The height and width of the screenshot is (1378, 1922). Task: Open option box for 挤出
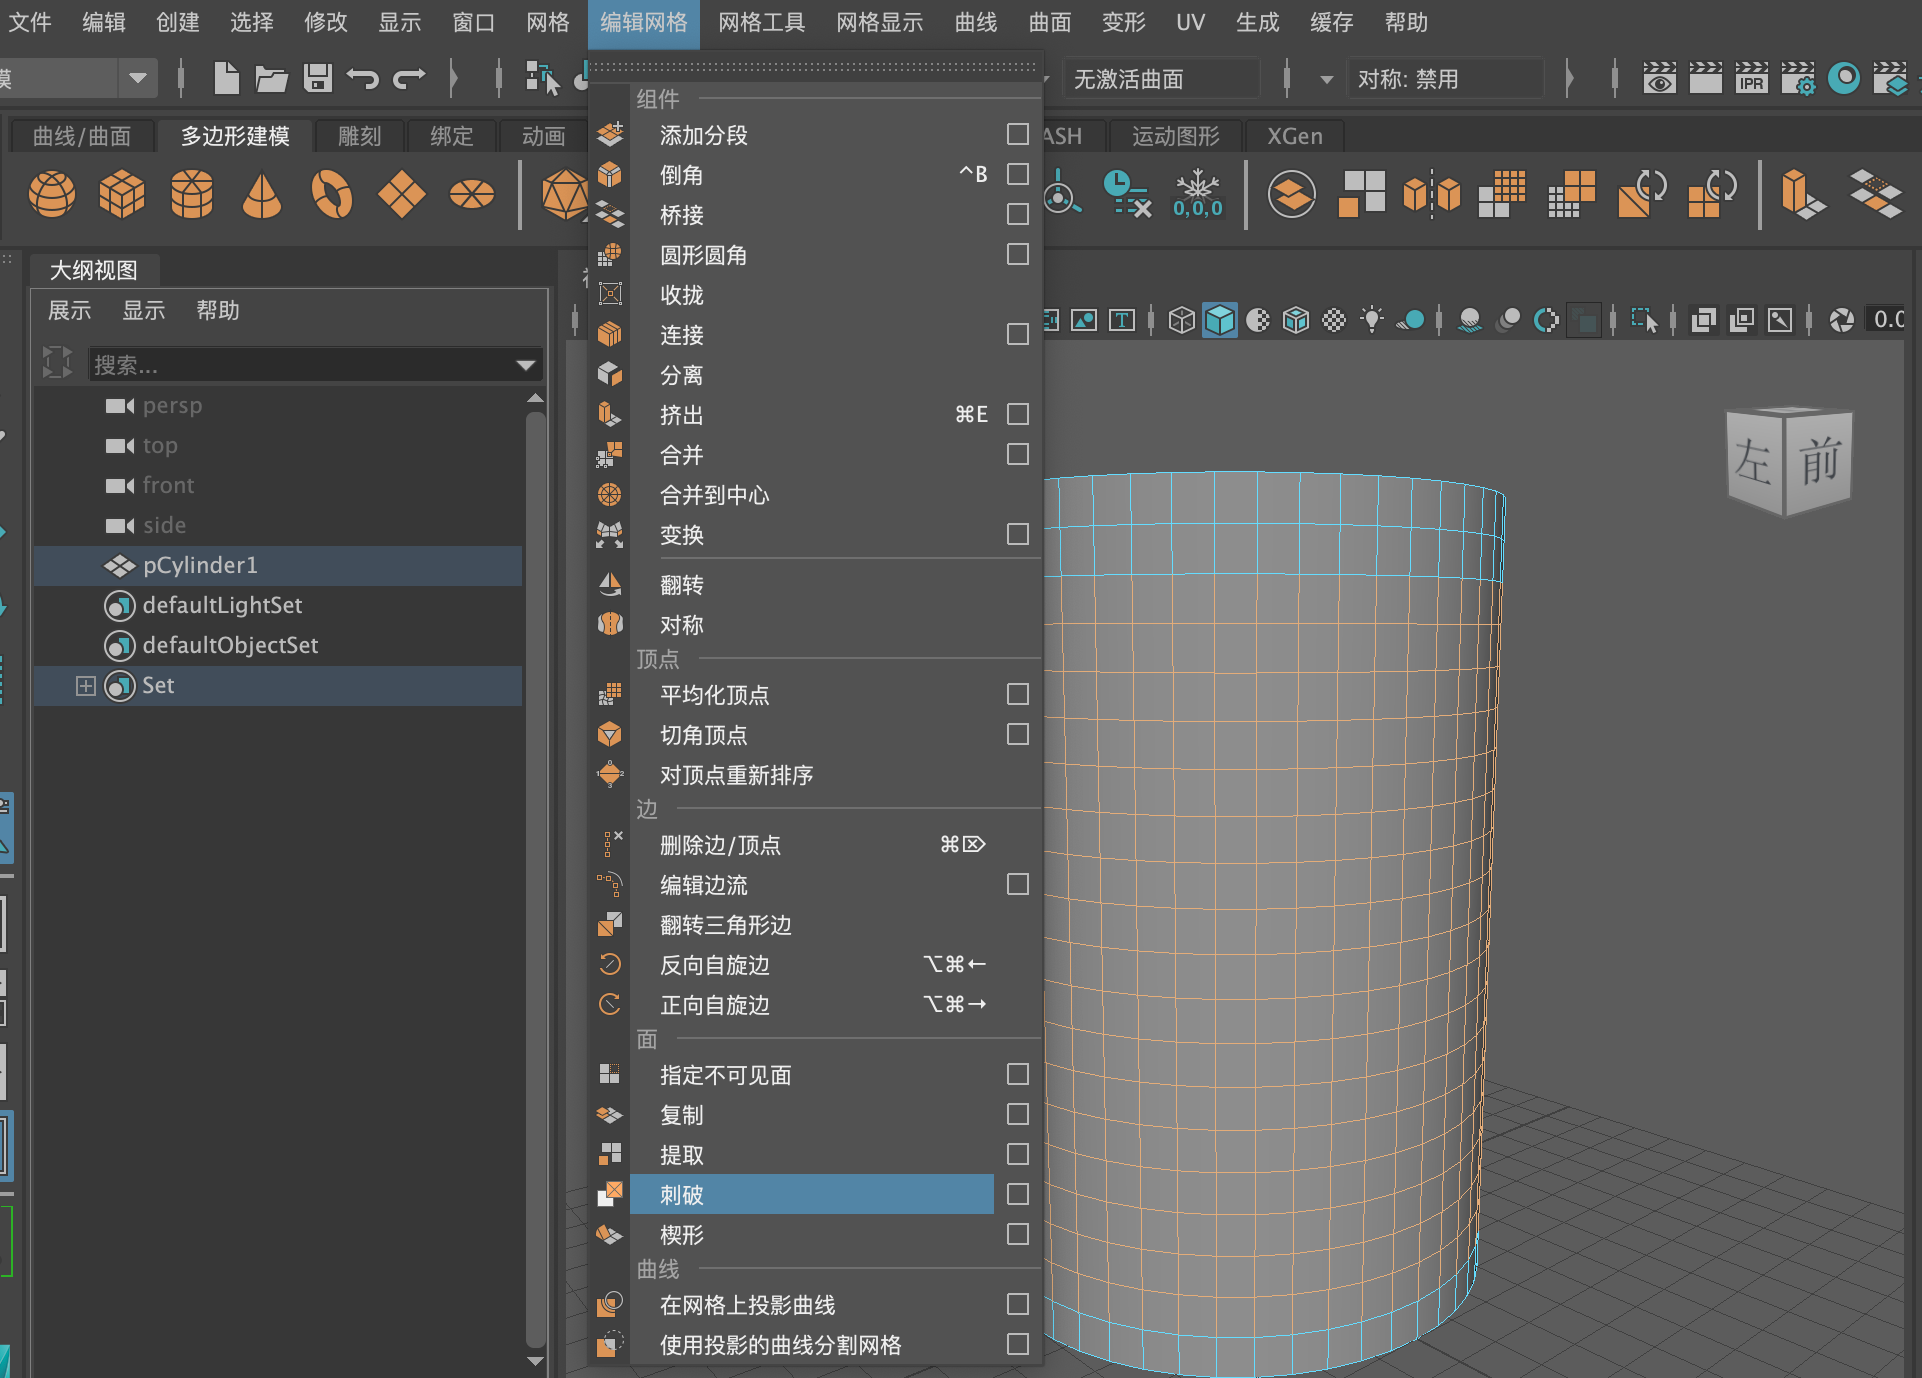[x=1017, y=414]
